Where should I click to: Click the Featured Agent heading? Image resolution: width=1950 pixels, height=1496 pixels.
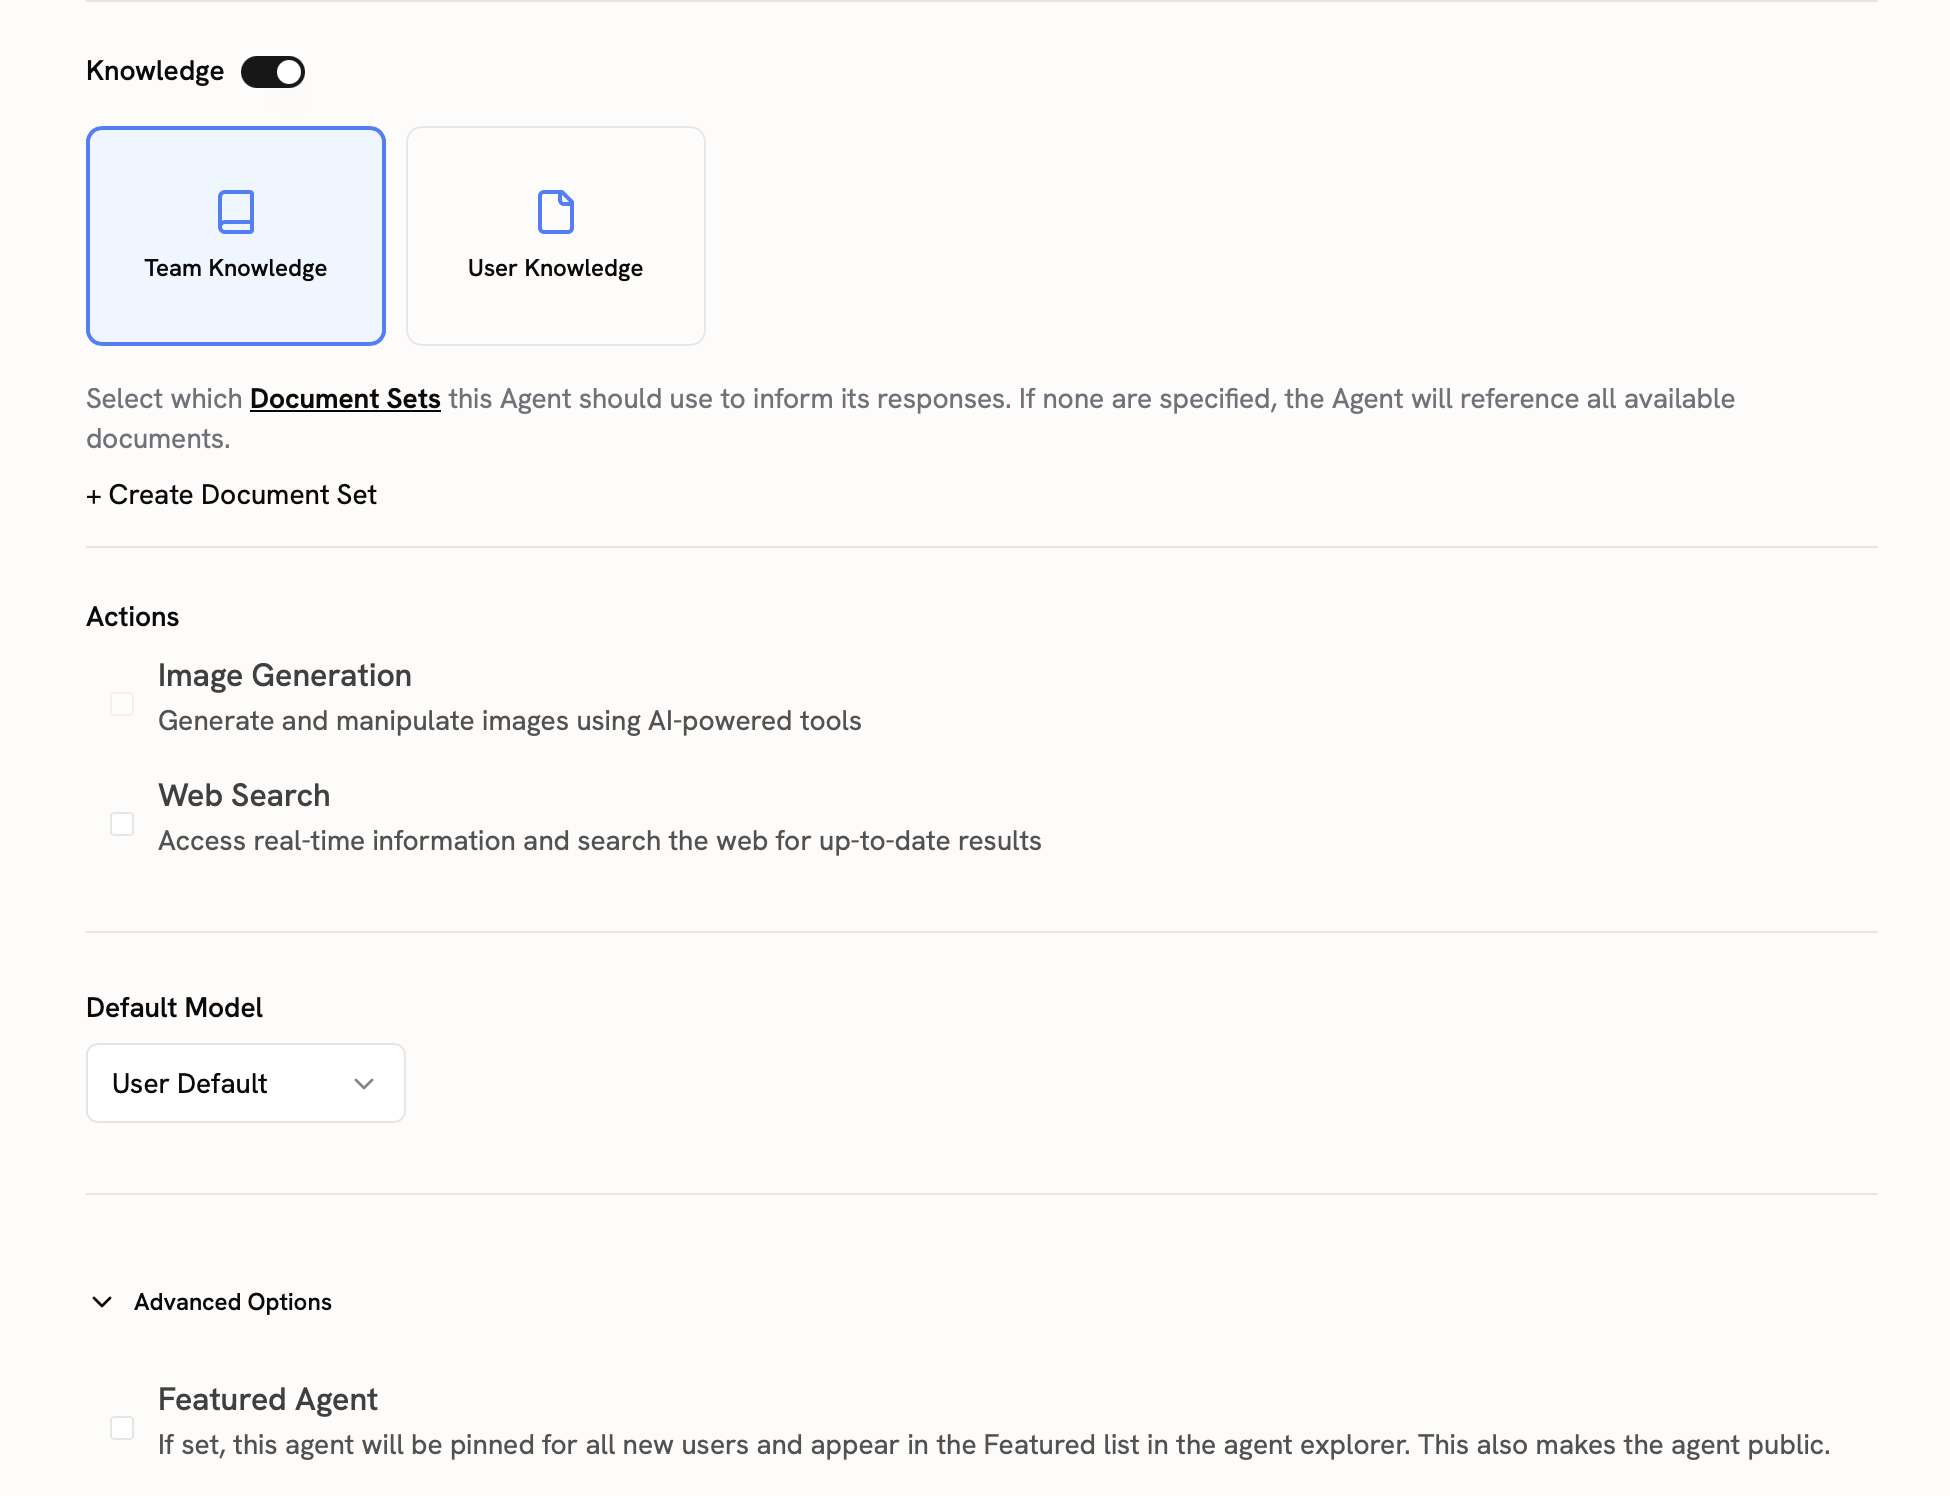[266, 1399]
